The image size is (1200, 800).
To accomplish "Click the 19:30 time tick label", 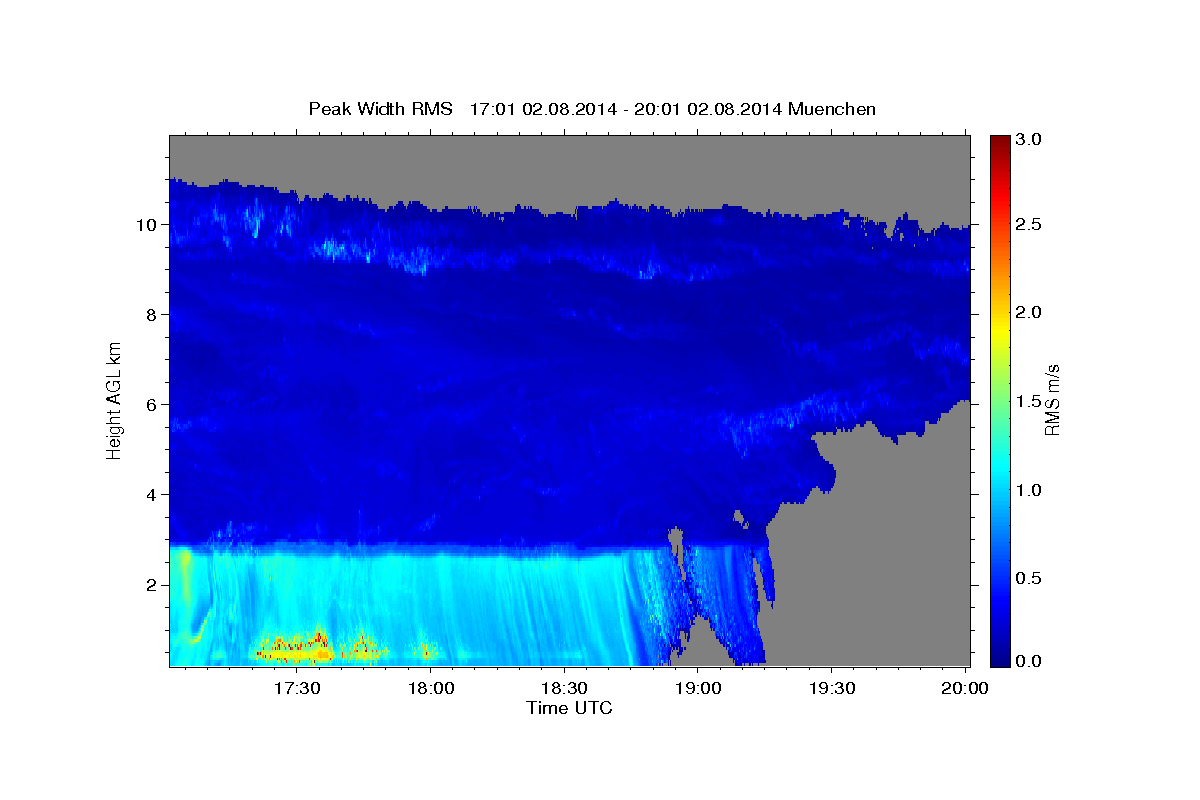I will (831, 689).
